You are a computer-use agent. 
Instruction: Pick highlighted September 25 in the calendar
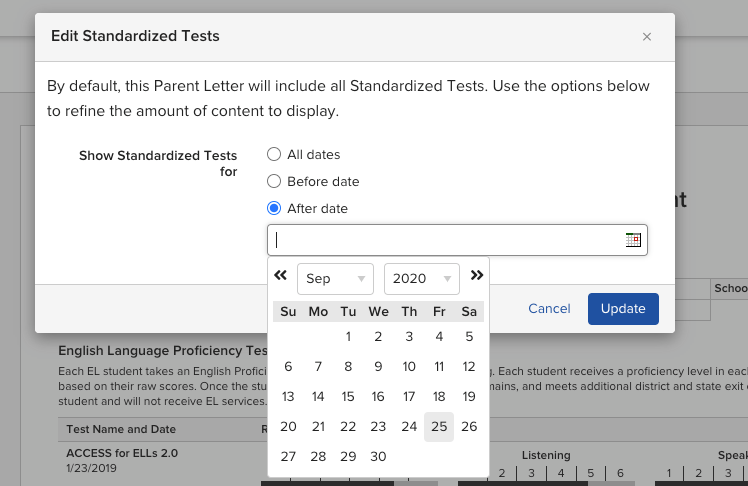439,427
